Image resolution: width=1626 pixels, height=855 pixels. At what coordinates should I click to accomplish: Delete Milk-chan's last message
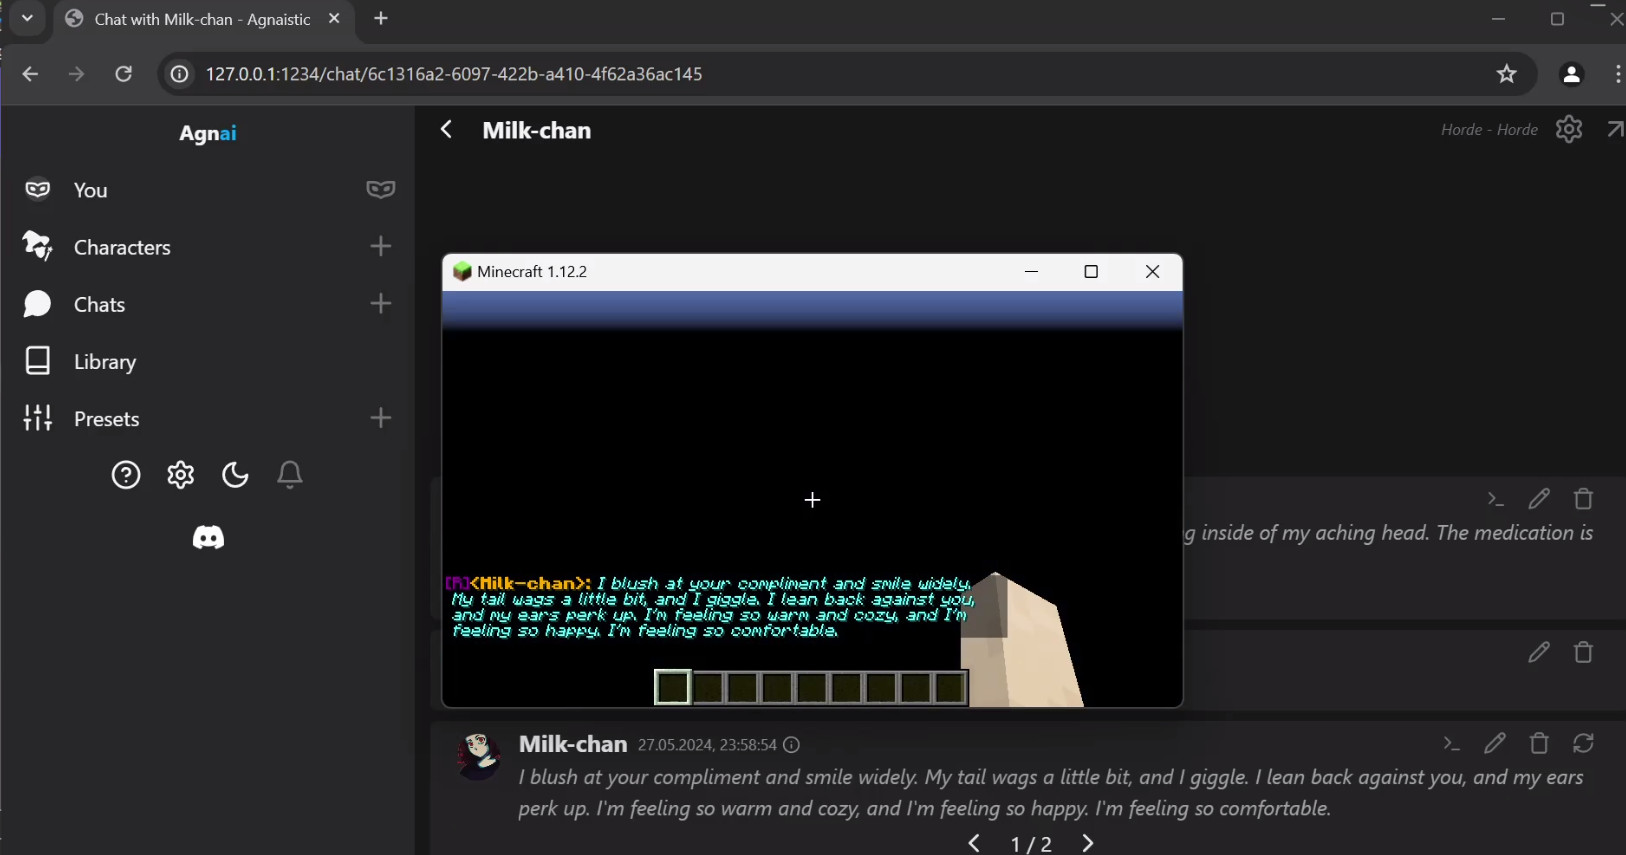pos(1540,743)
